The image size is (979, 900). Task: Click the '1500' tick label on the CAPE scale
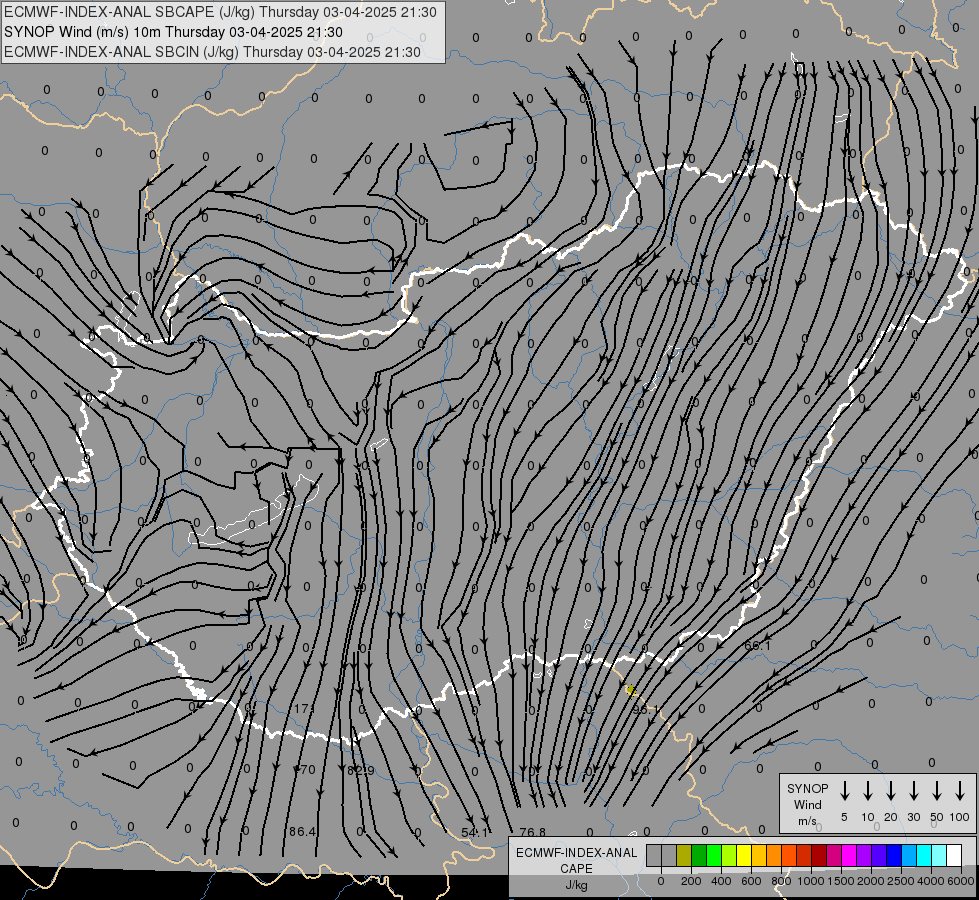pyautogui.click(x=840, y=881)
